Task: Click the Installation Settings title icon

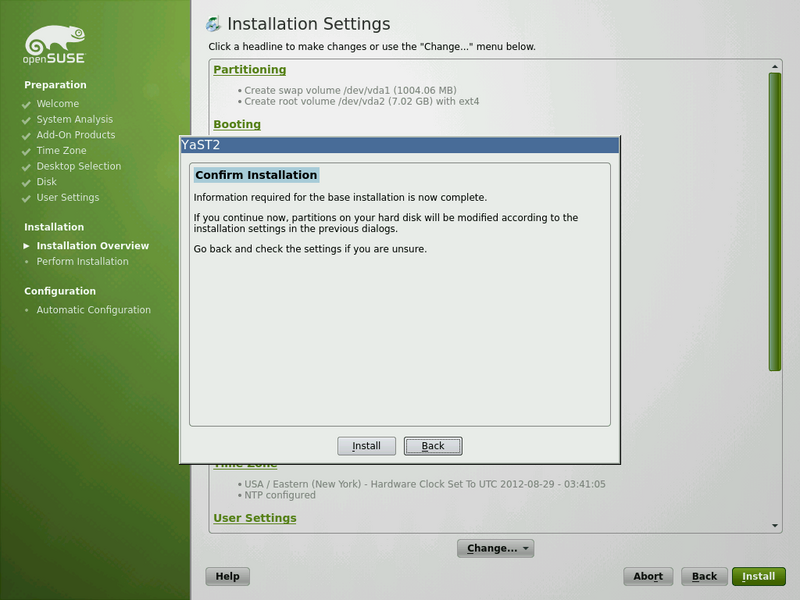Action: (213, 24)
